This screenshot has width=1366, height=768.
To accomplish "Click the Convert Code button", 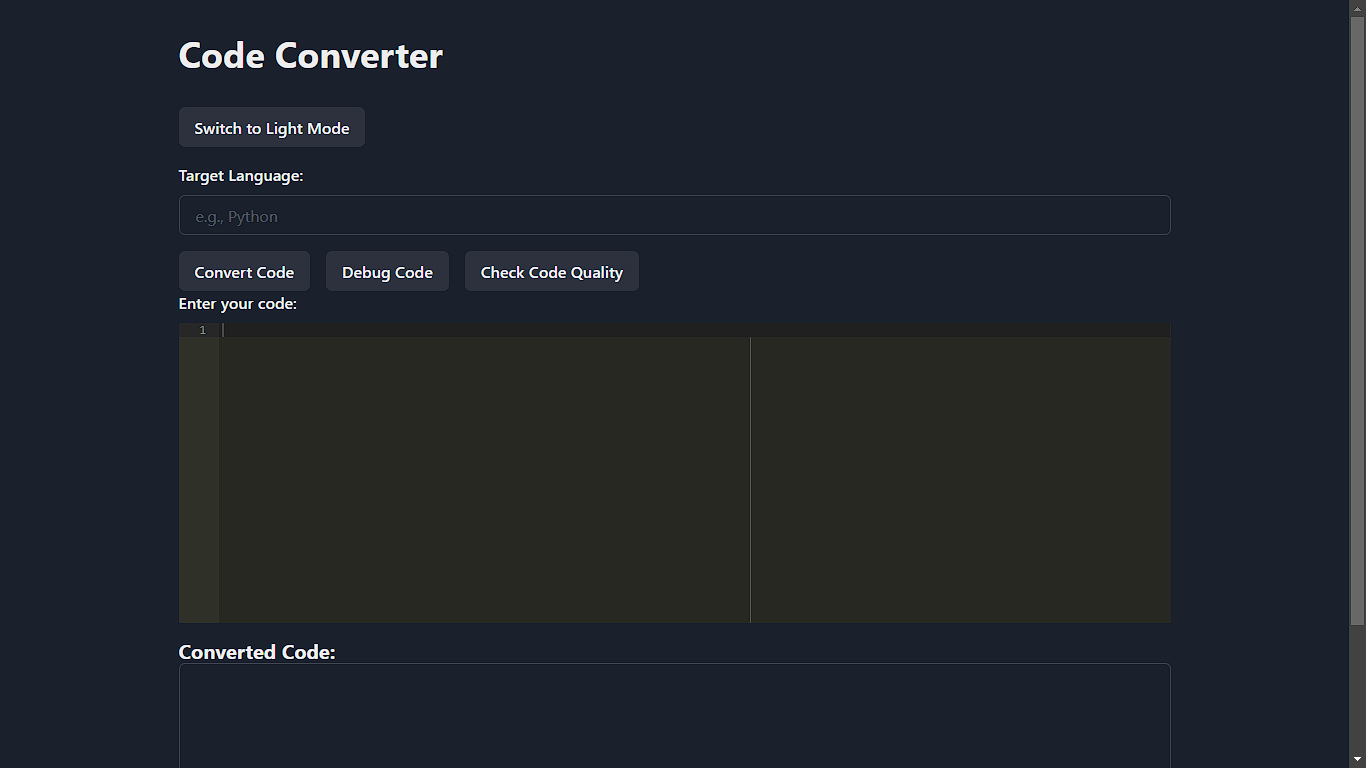I will click(244, 272).
